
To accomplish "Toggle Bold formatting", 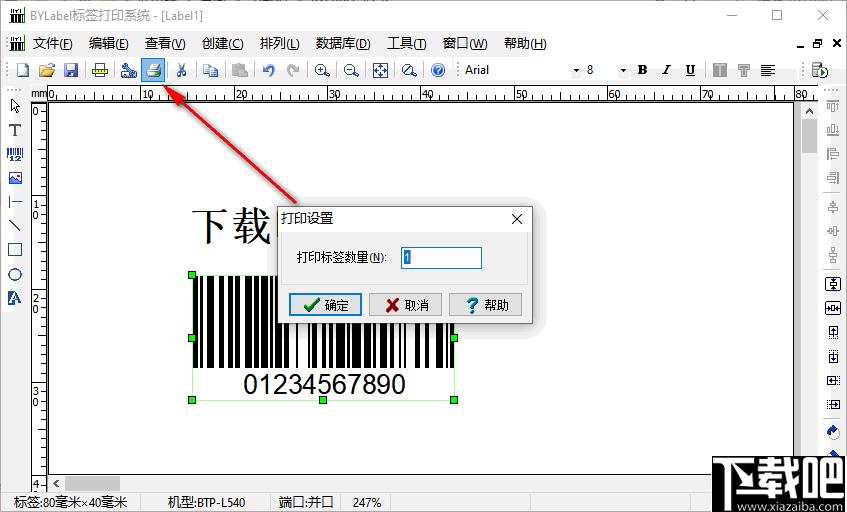I will 642,70.
